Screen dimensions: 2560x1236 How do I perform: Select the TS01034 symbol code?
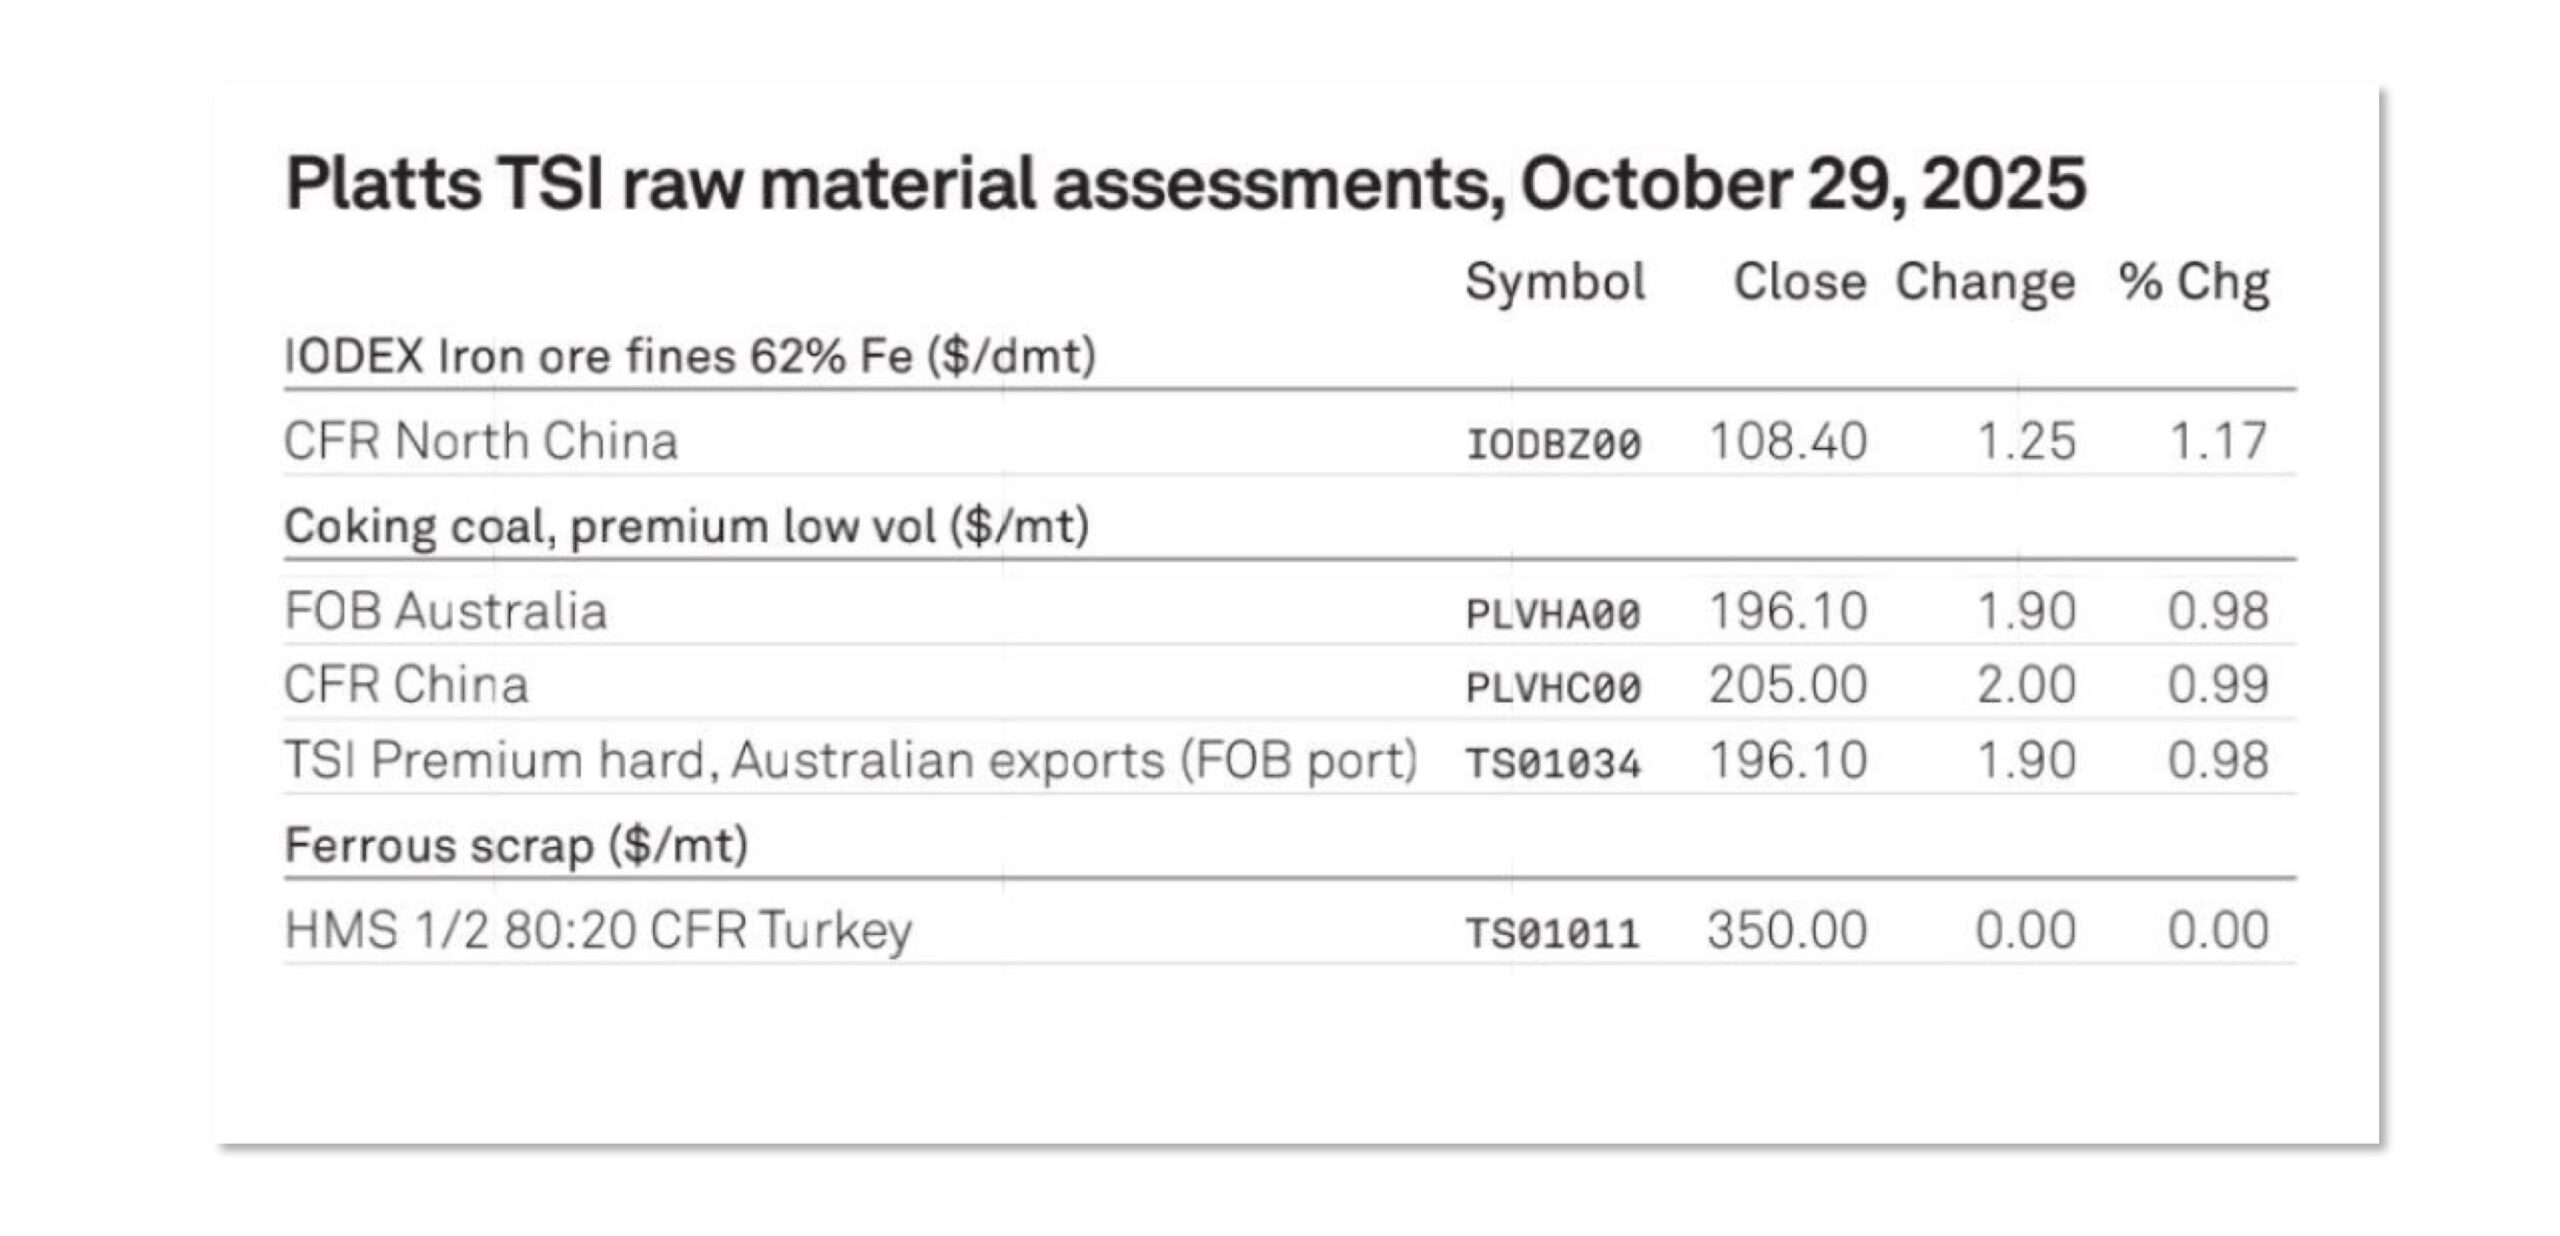click(x=1553, y=764)
